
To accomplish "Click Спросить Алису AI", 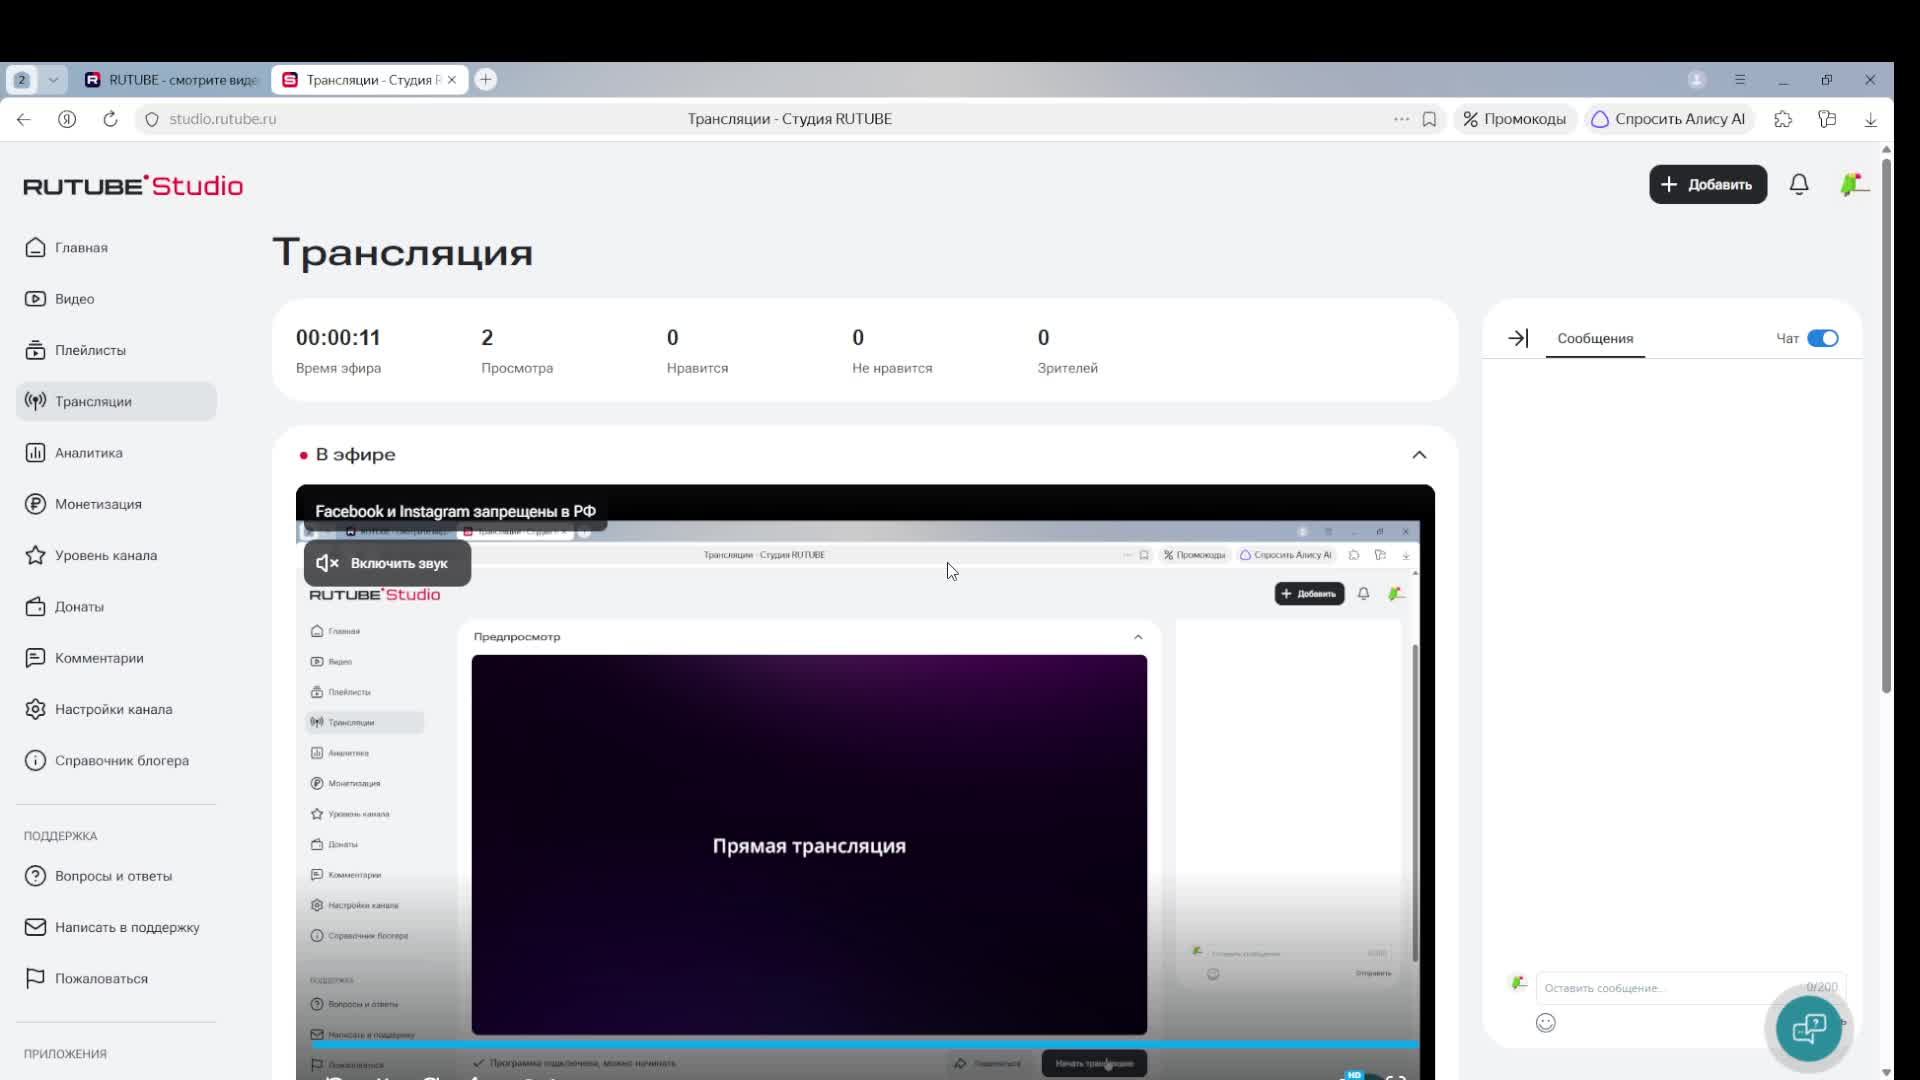I will (x=1668, y=119).
